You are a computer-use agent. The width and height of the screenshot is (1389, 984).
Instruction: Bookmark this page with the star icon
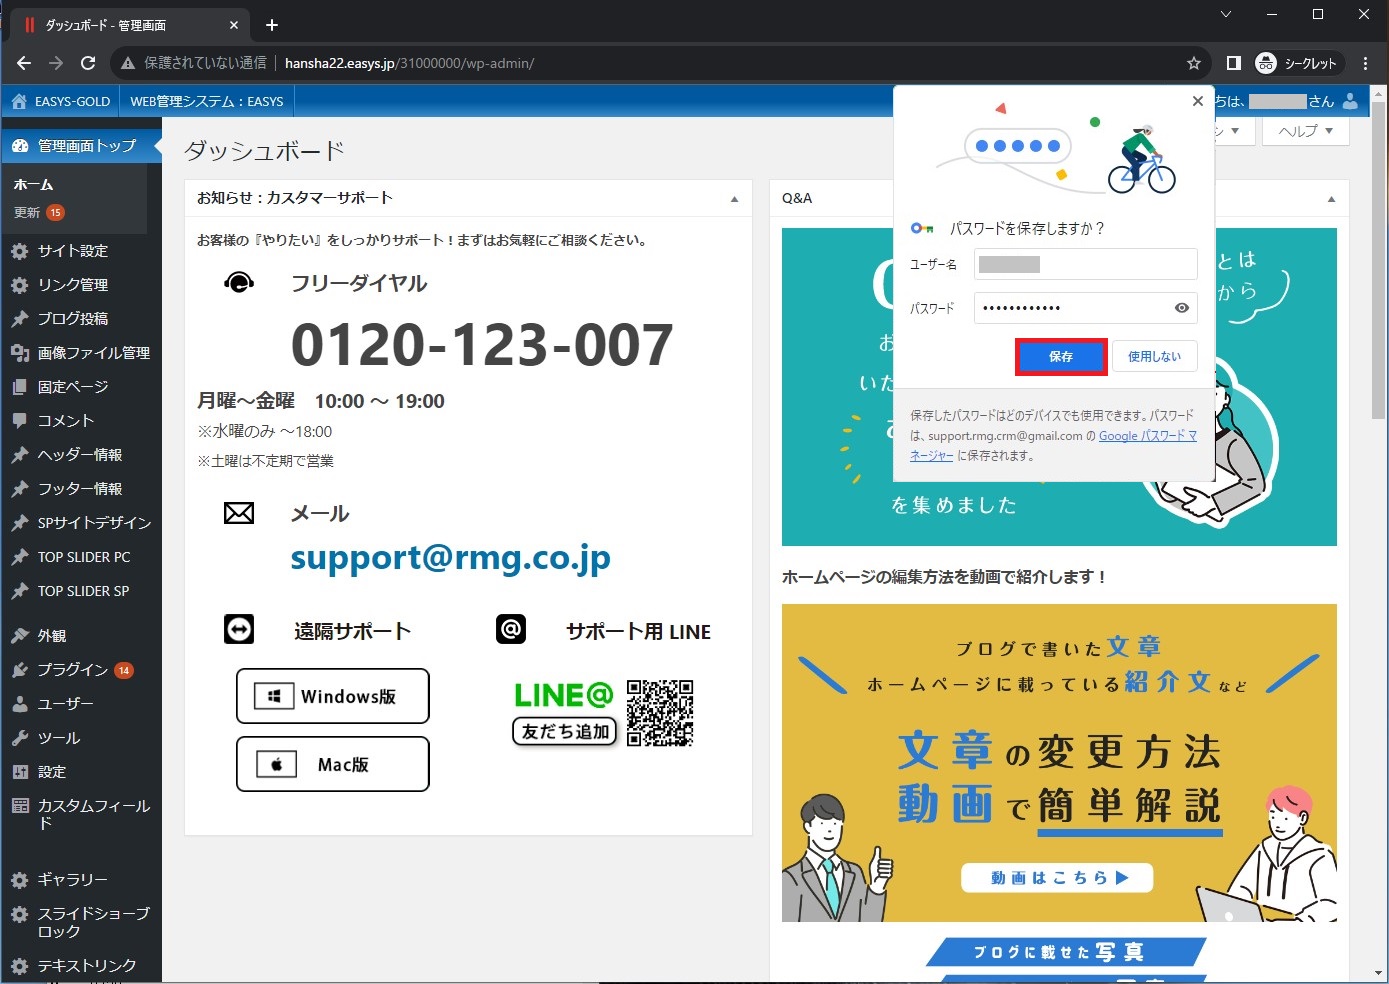(x=1193, y=63)
